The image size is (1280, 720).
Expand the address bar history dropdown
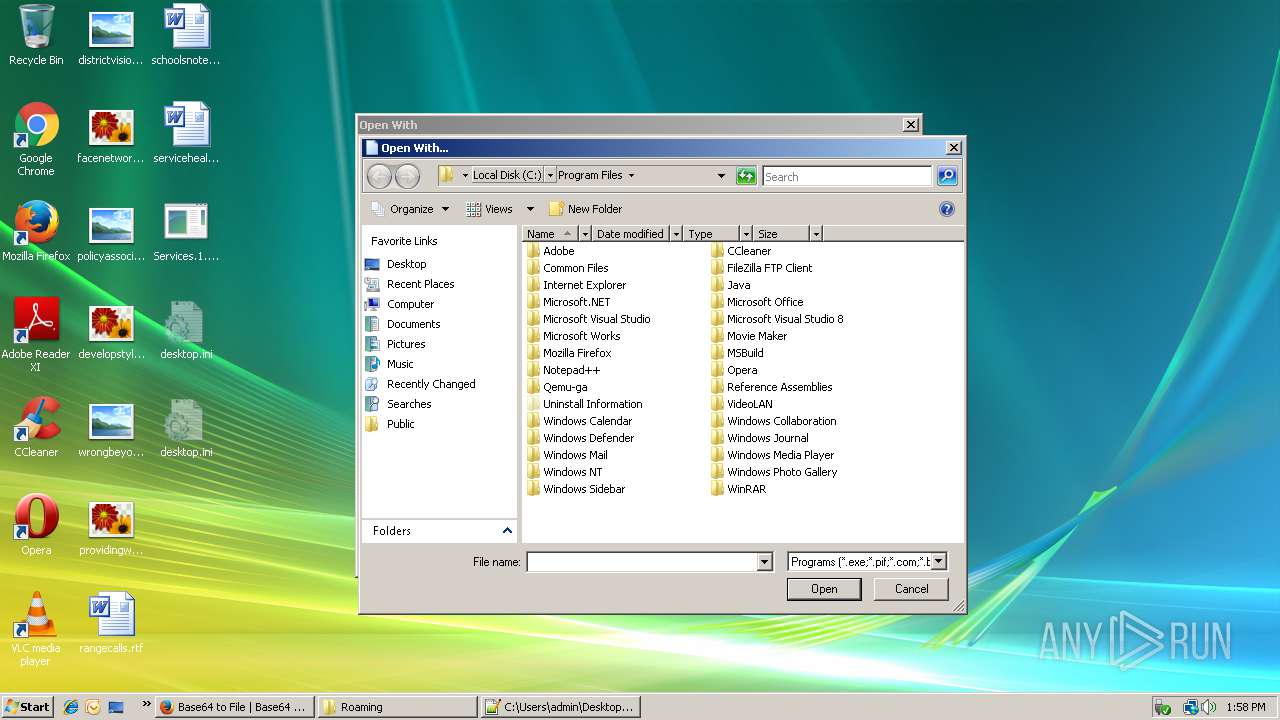(x=721, y=176)
